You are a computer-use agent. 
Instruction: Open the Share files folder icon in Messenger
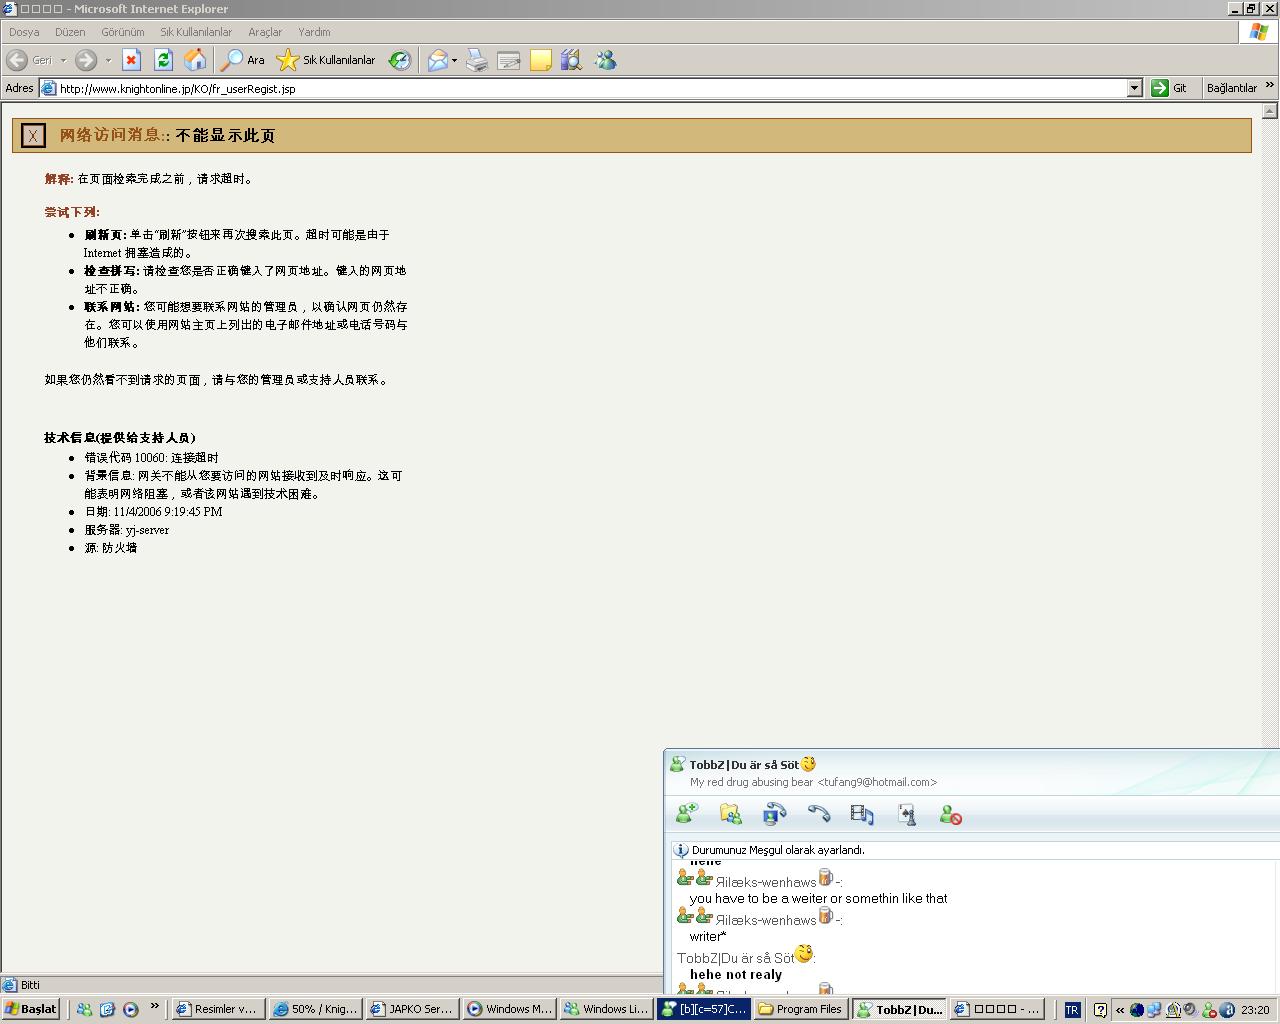[x=731, y=814]
